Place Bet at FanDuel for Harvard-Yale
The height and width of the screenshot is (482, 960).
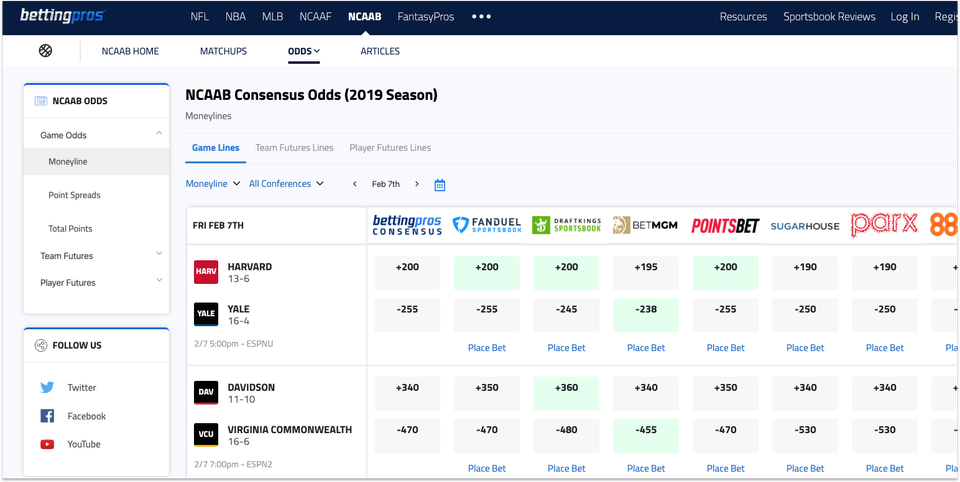487,348
